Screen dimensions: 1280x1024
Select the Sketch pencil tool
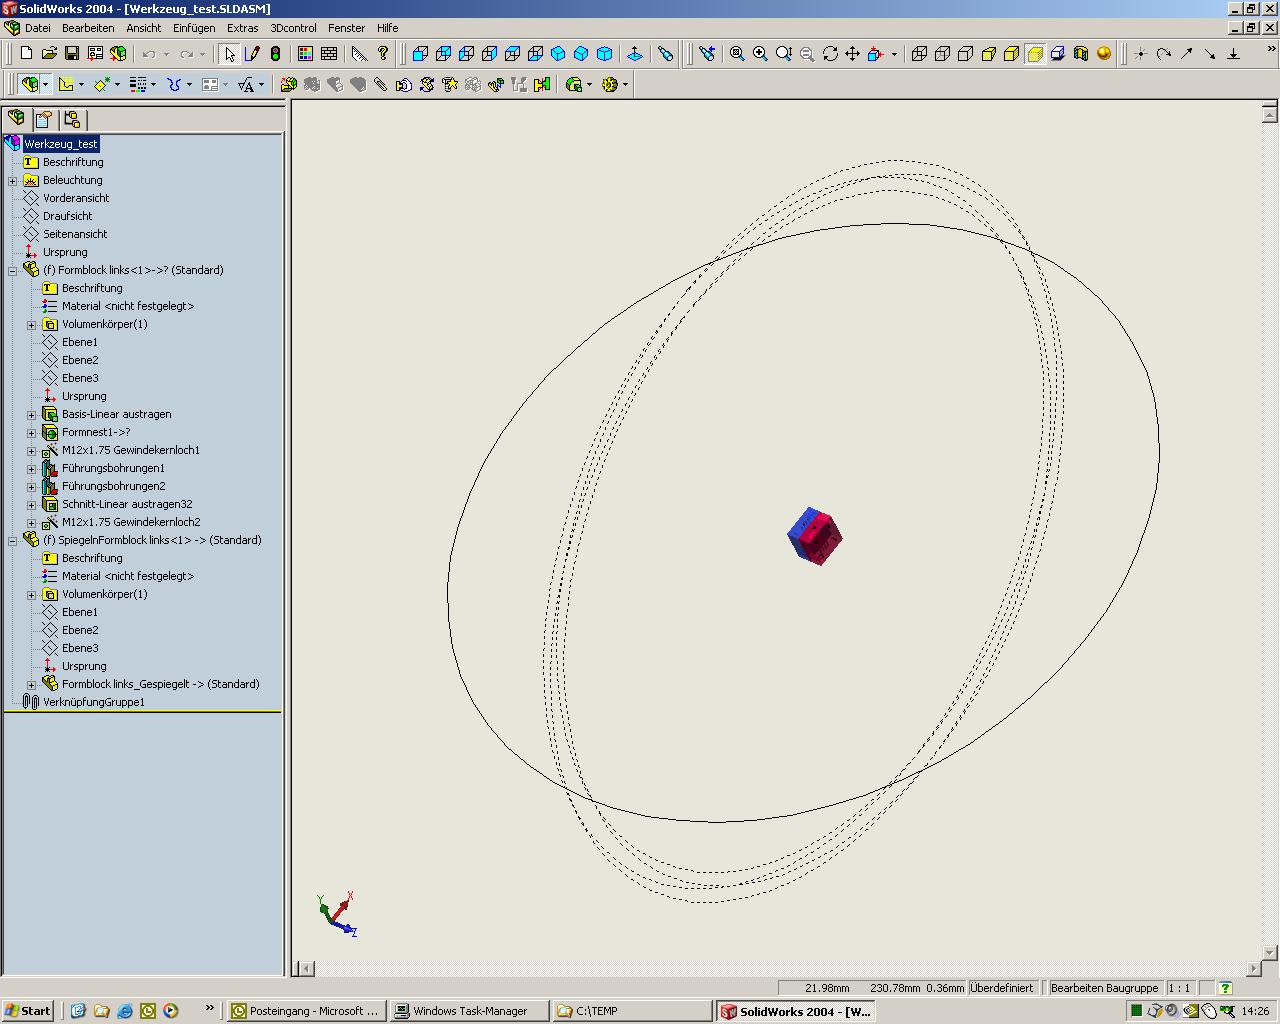coord(253,54)
